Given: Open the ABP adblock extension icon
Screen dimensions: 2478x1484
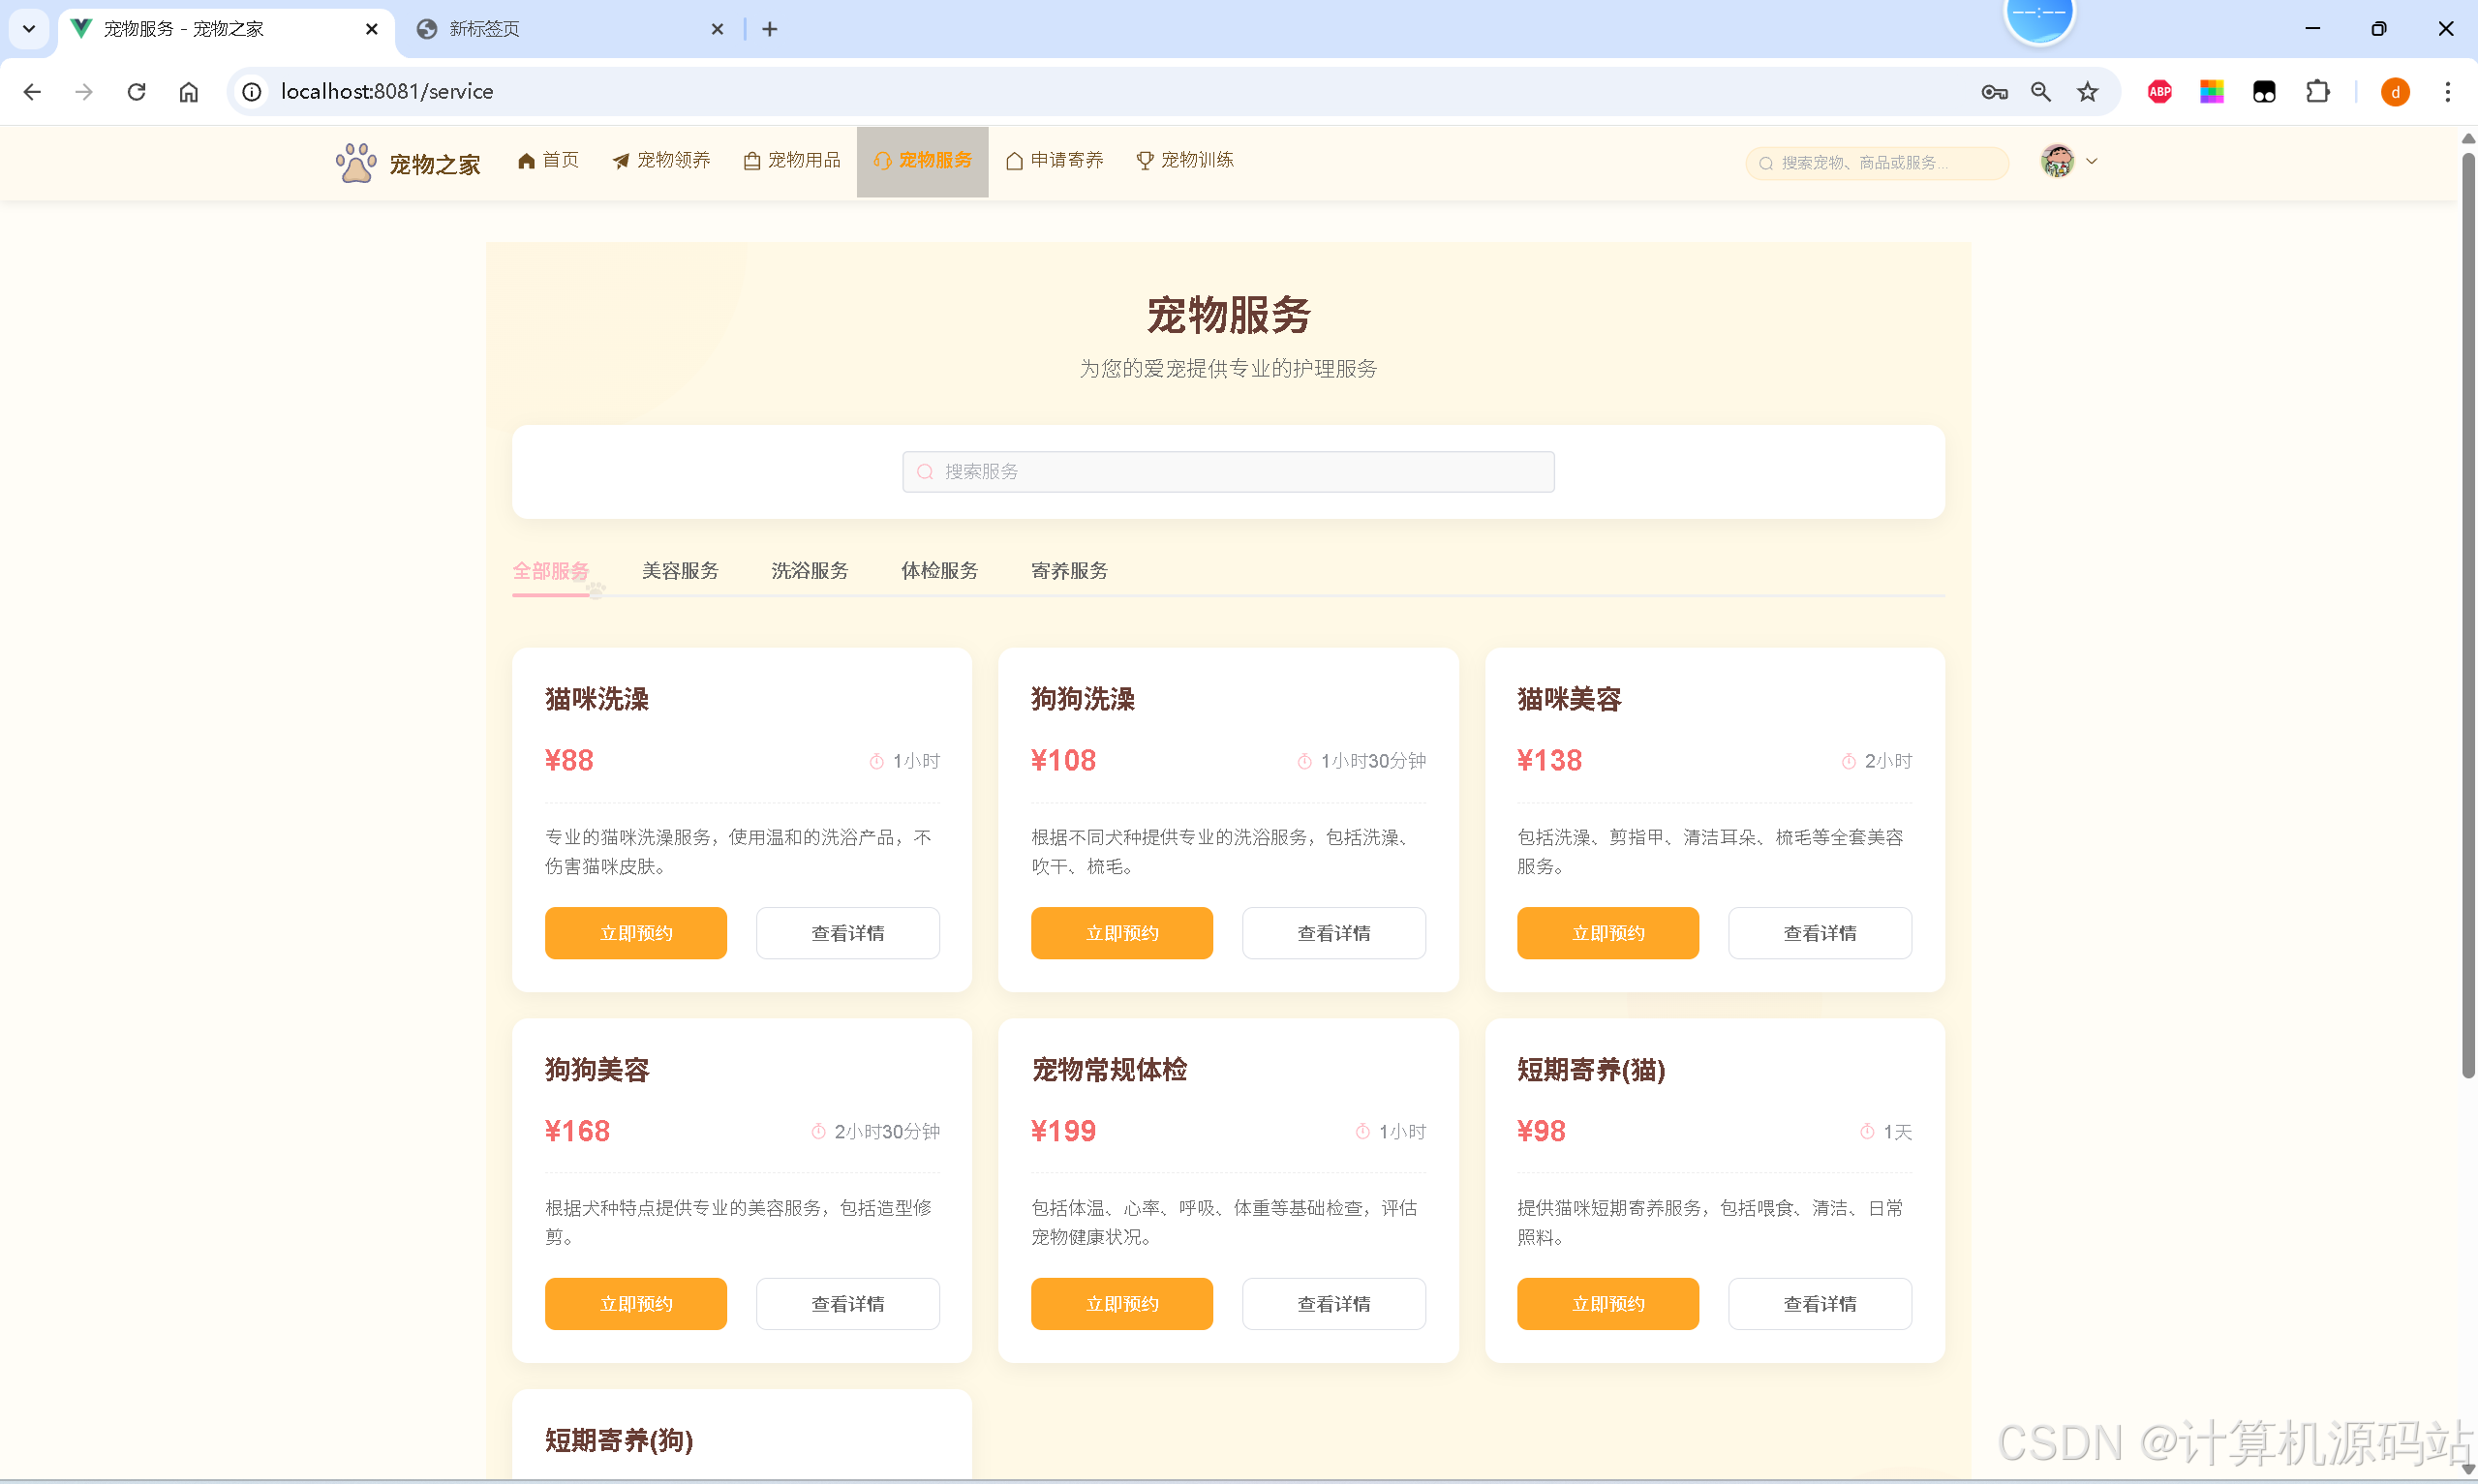Looking at the screenshot, I should [x=2160, y=92].
